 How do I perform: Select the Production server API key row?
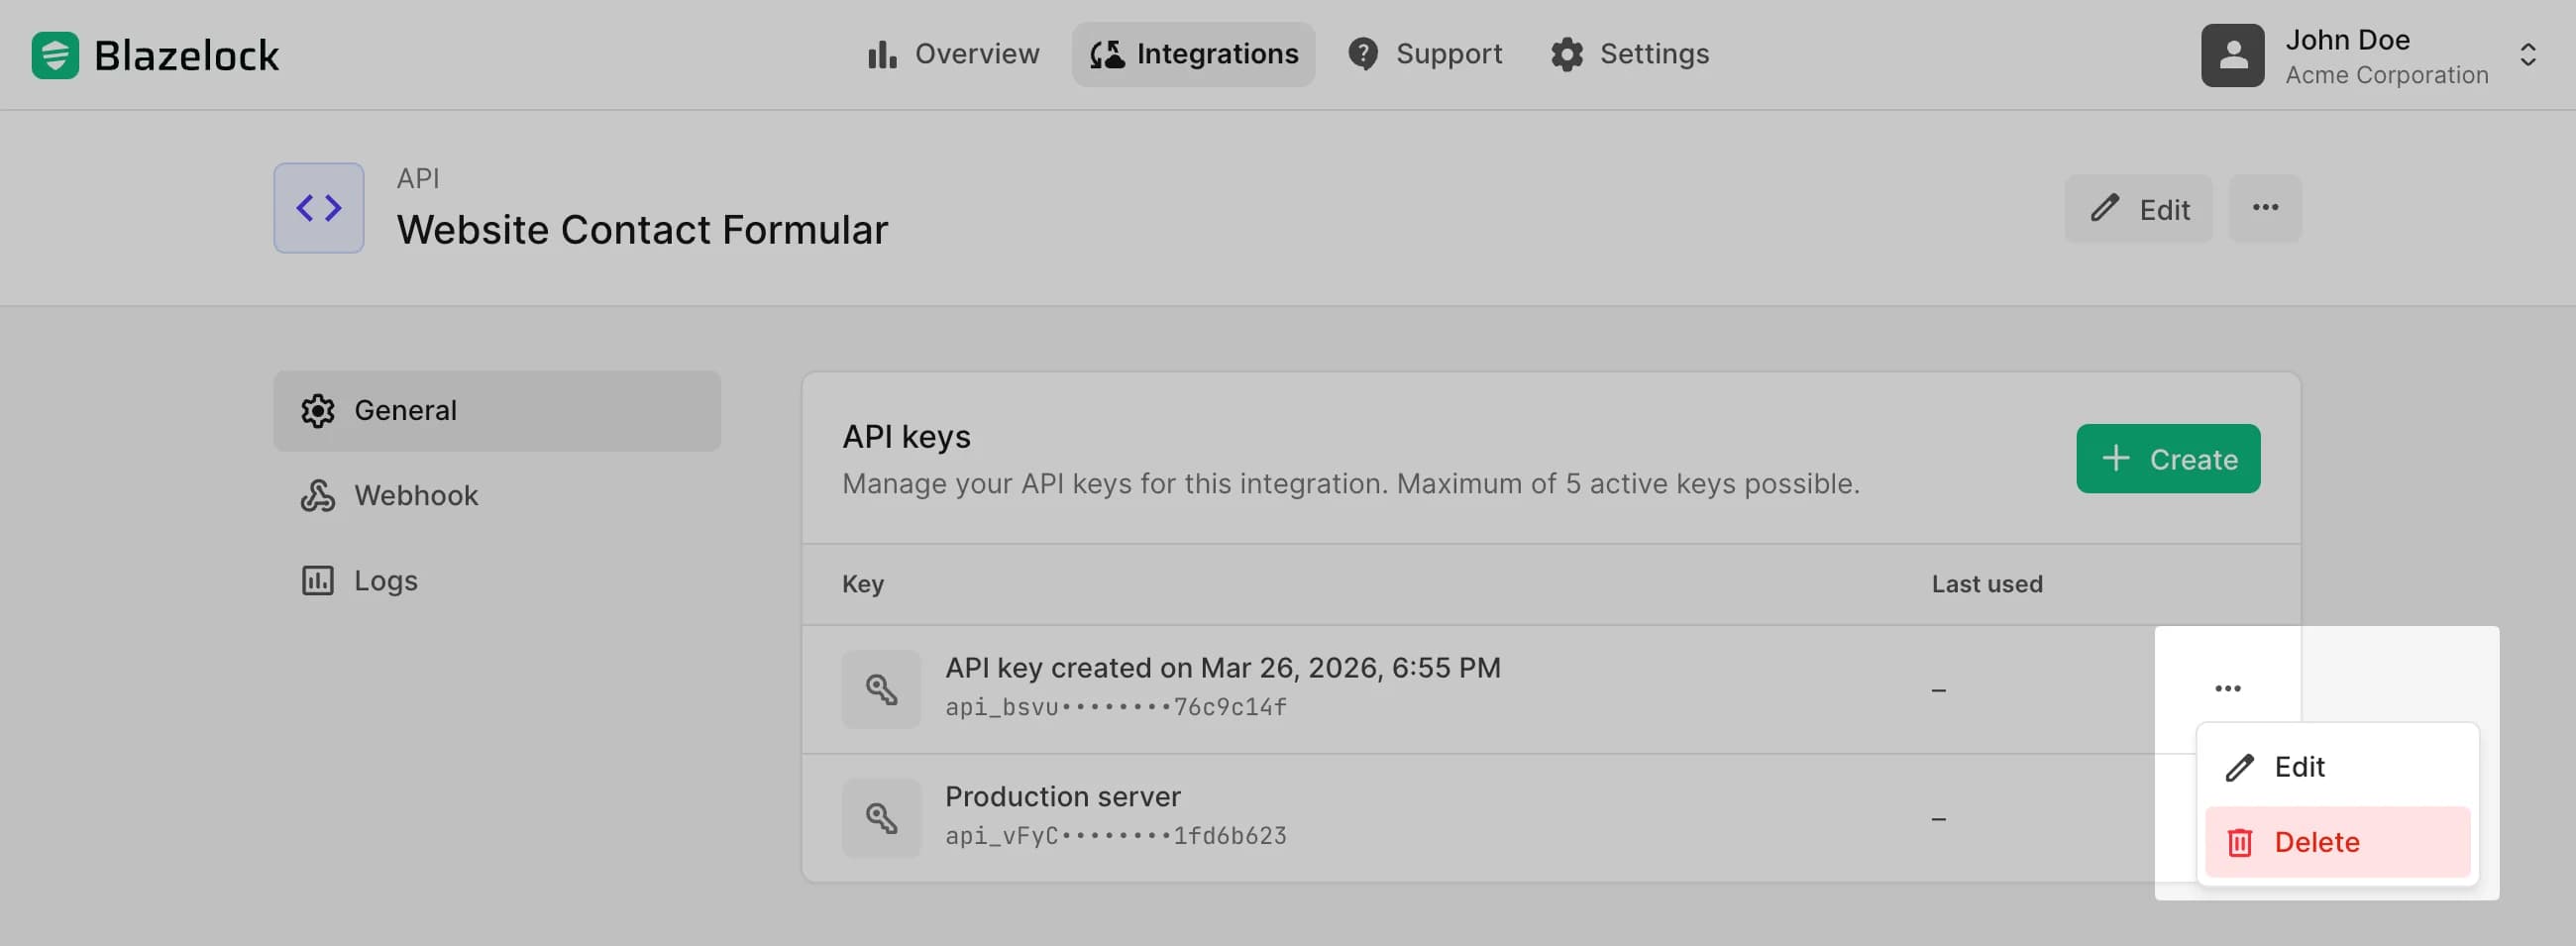pyautogui.click(x=1300, y=817)
